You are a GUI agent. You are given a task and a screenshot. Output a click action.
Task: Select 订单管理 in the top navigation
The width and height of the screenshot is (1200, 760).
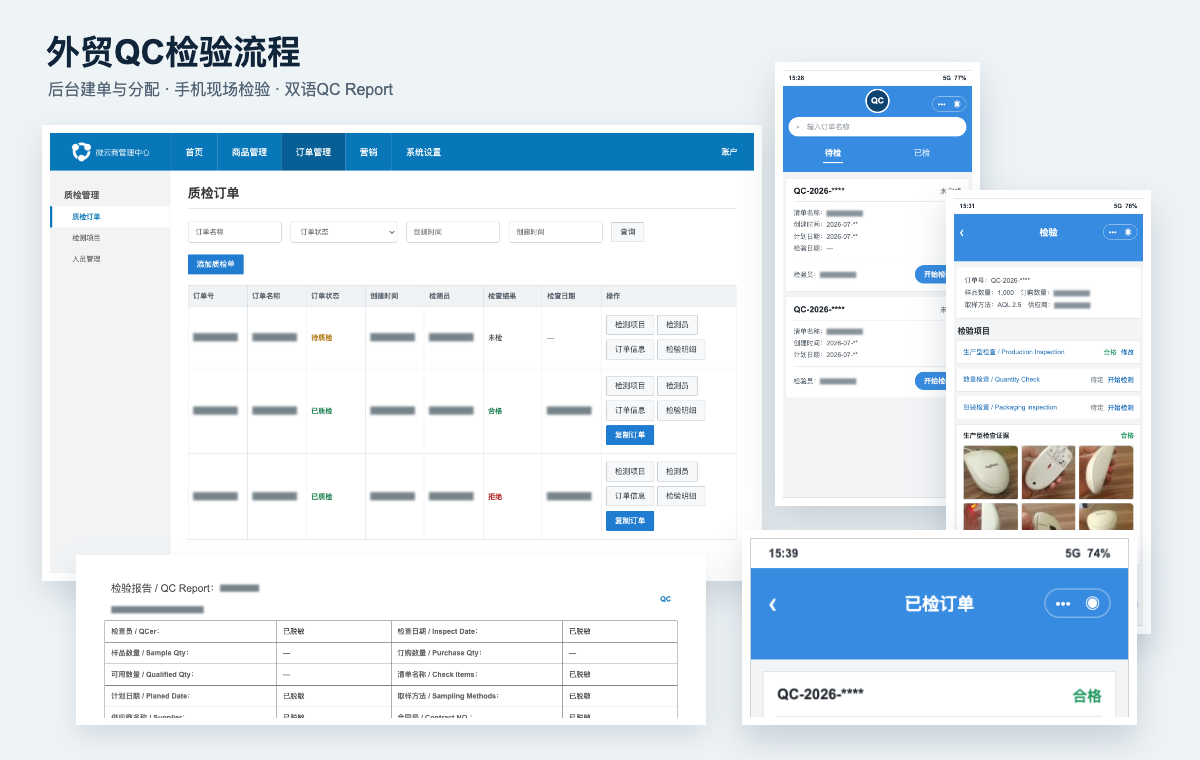[x=313, y=152]
